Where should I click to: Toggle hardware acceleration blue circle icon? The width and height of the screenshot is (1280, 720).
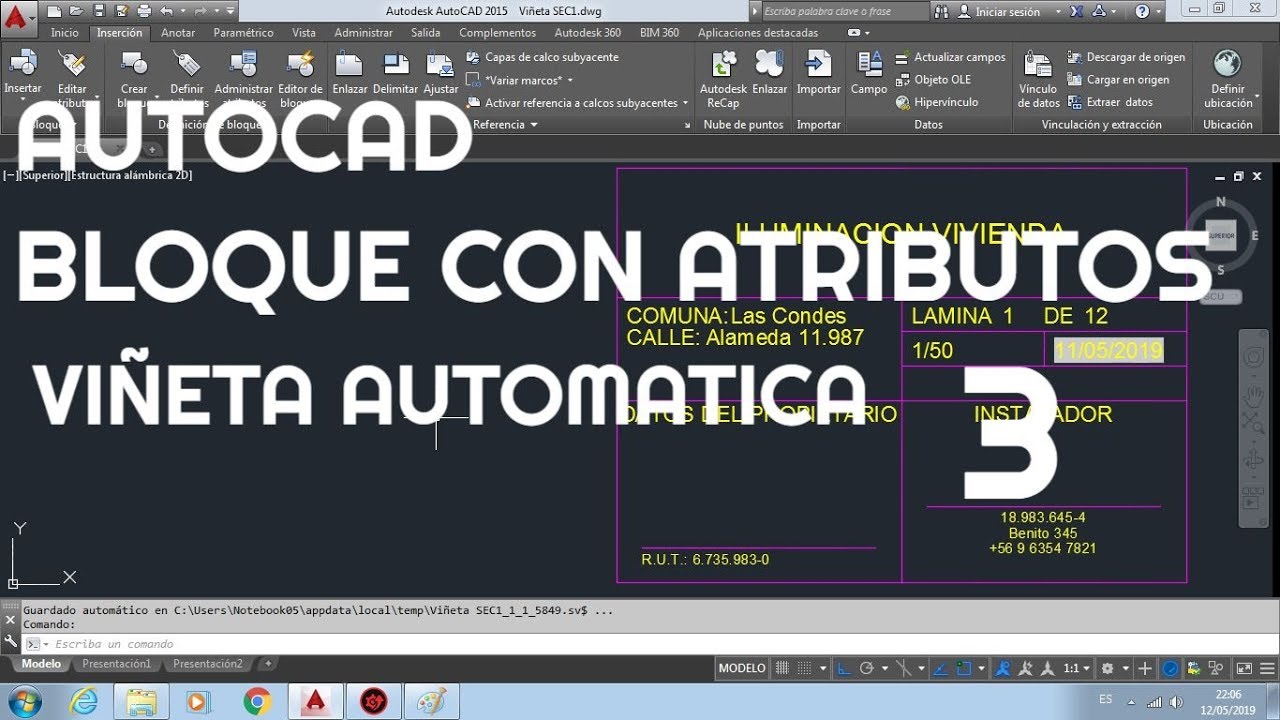pos(1168,668)
